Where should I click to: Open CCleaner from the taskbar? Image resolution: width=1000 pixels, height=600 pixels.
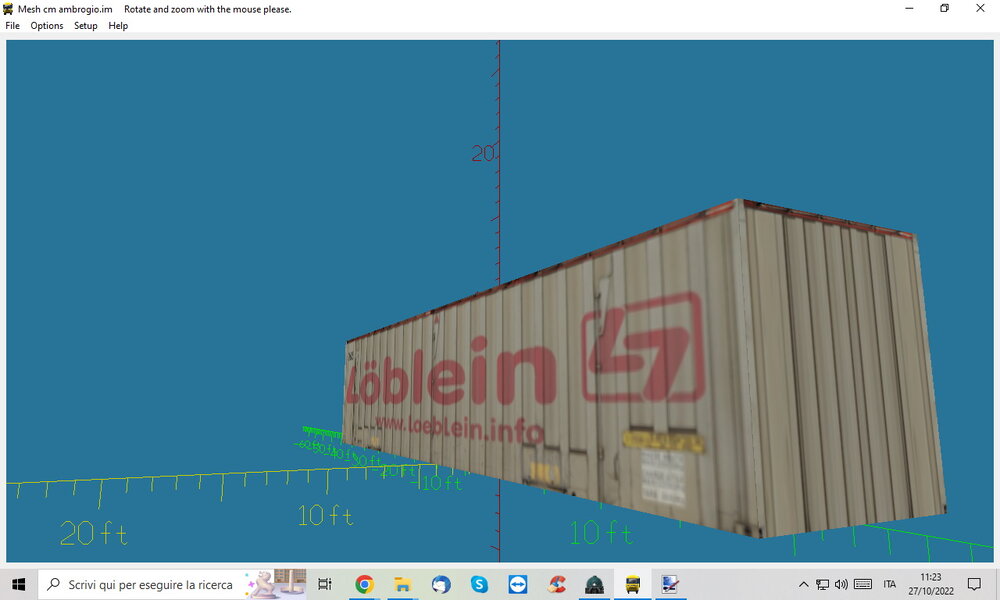coord(556,584)
